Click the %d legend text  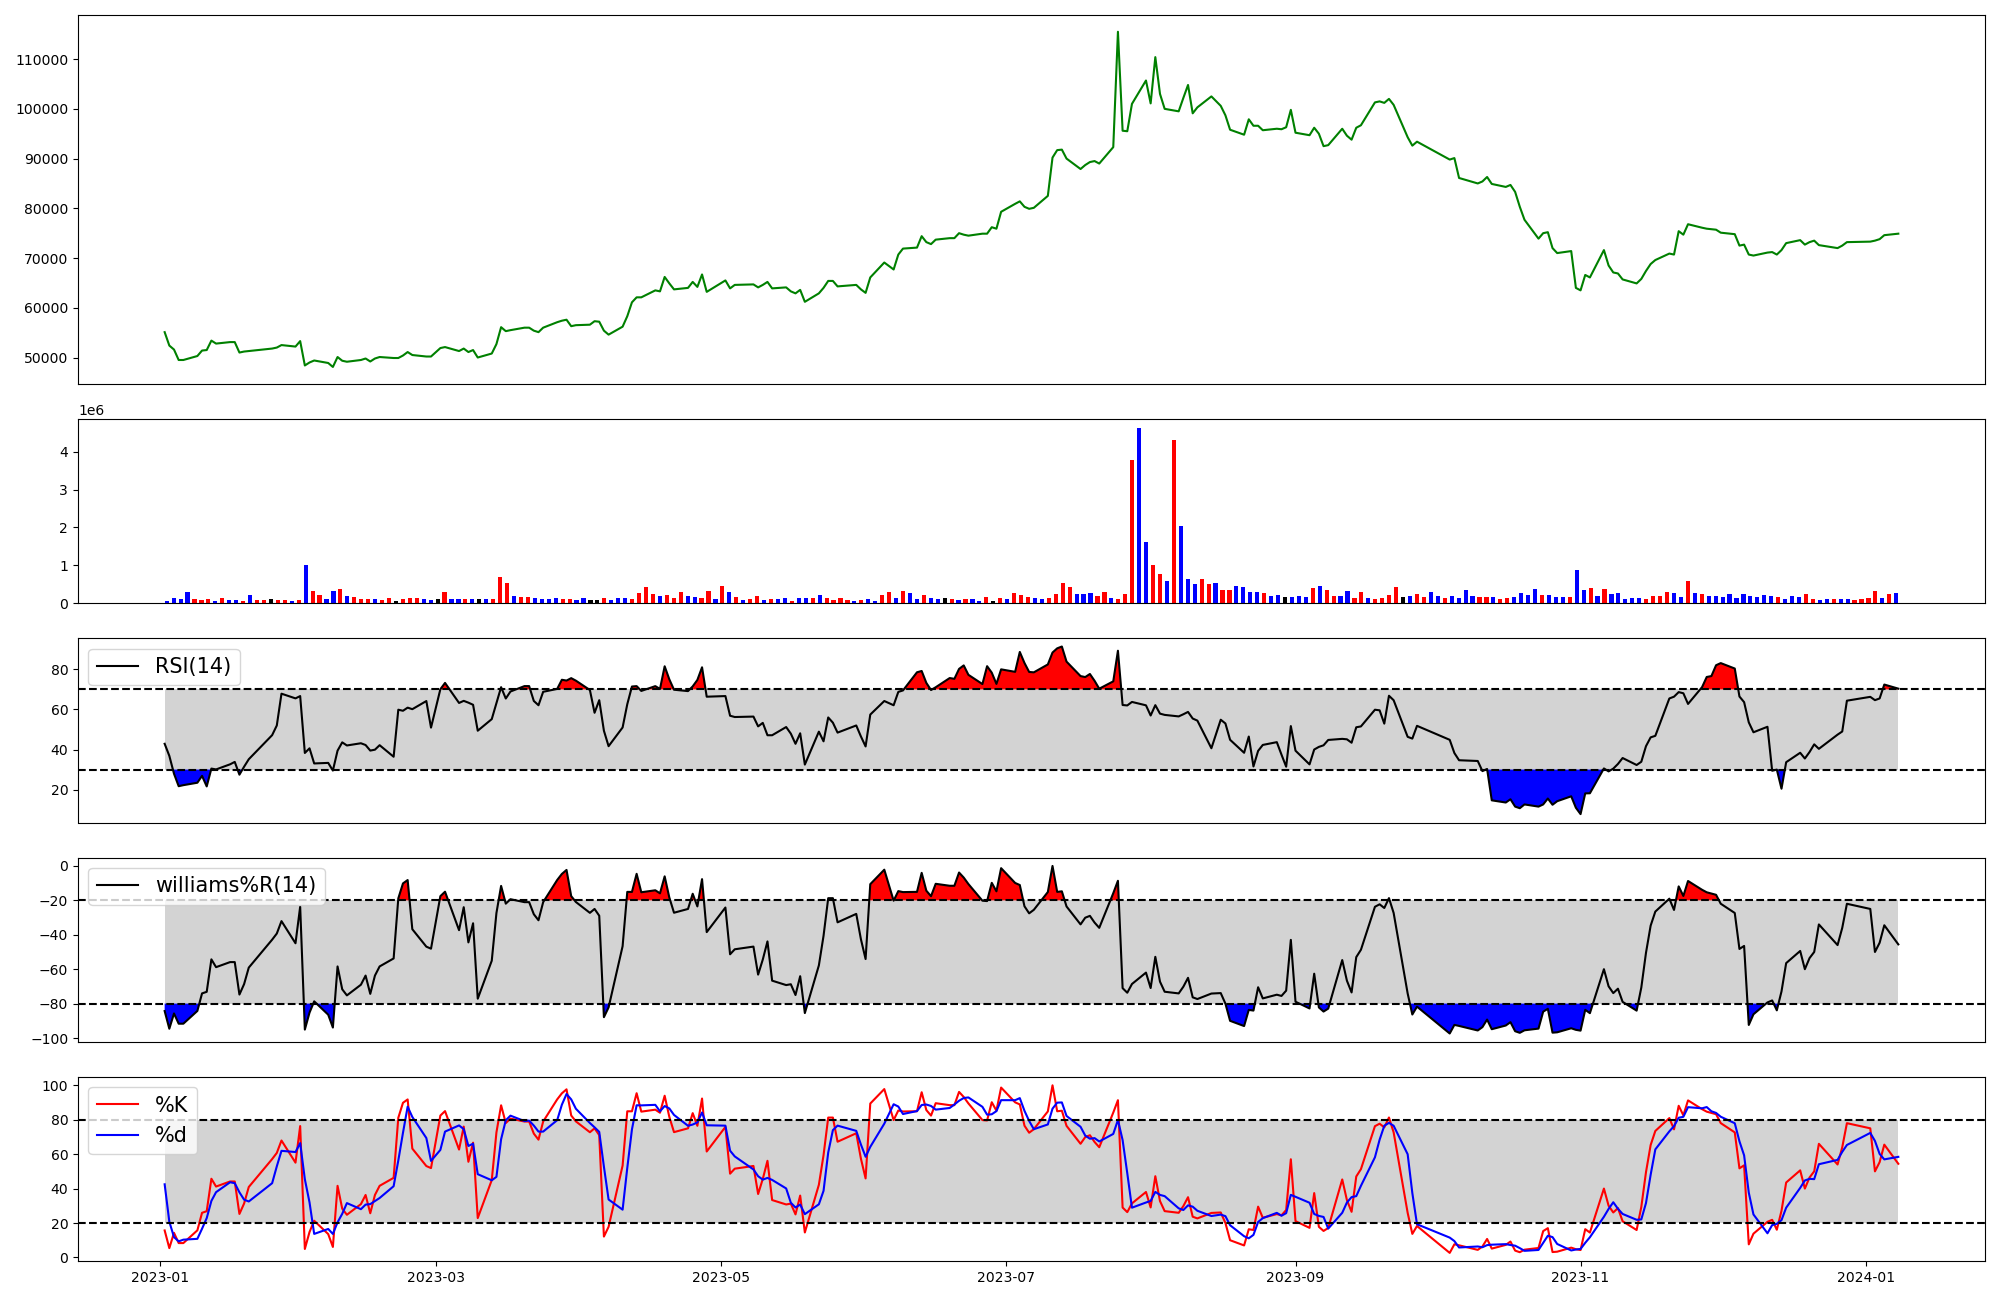(171, 1135)
